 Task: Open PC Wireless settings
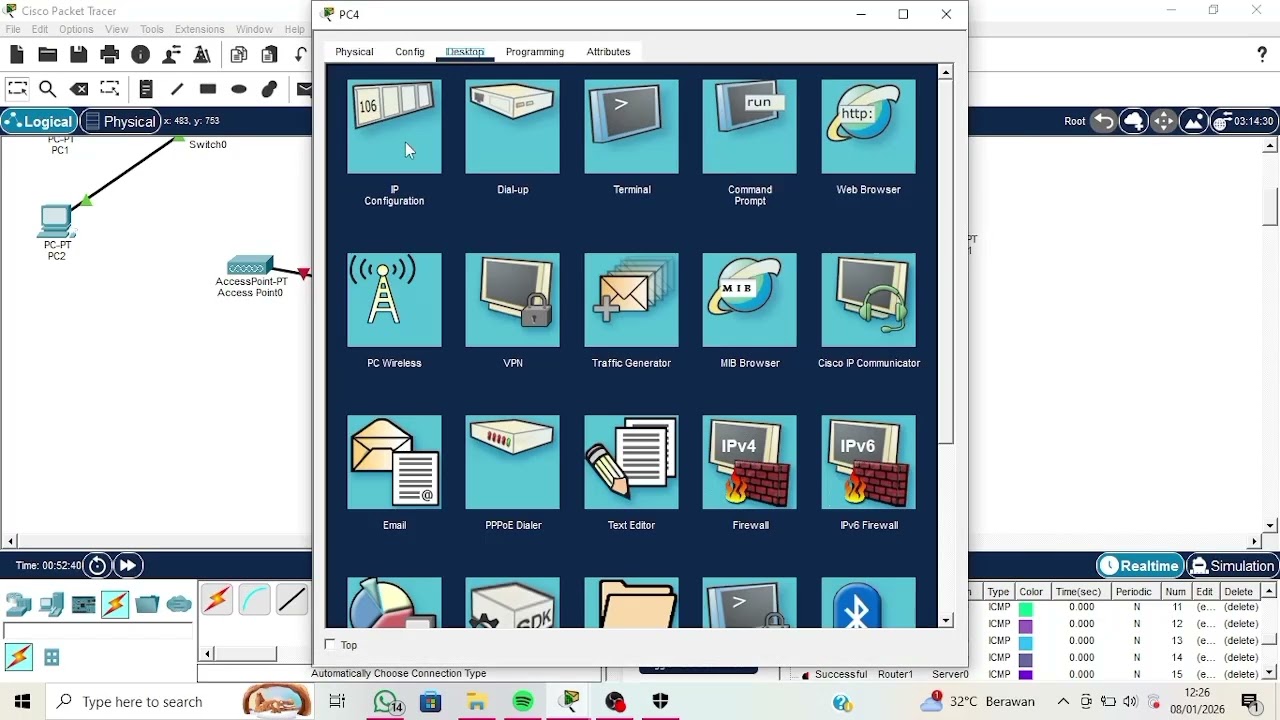394,300
